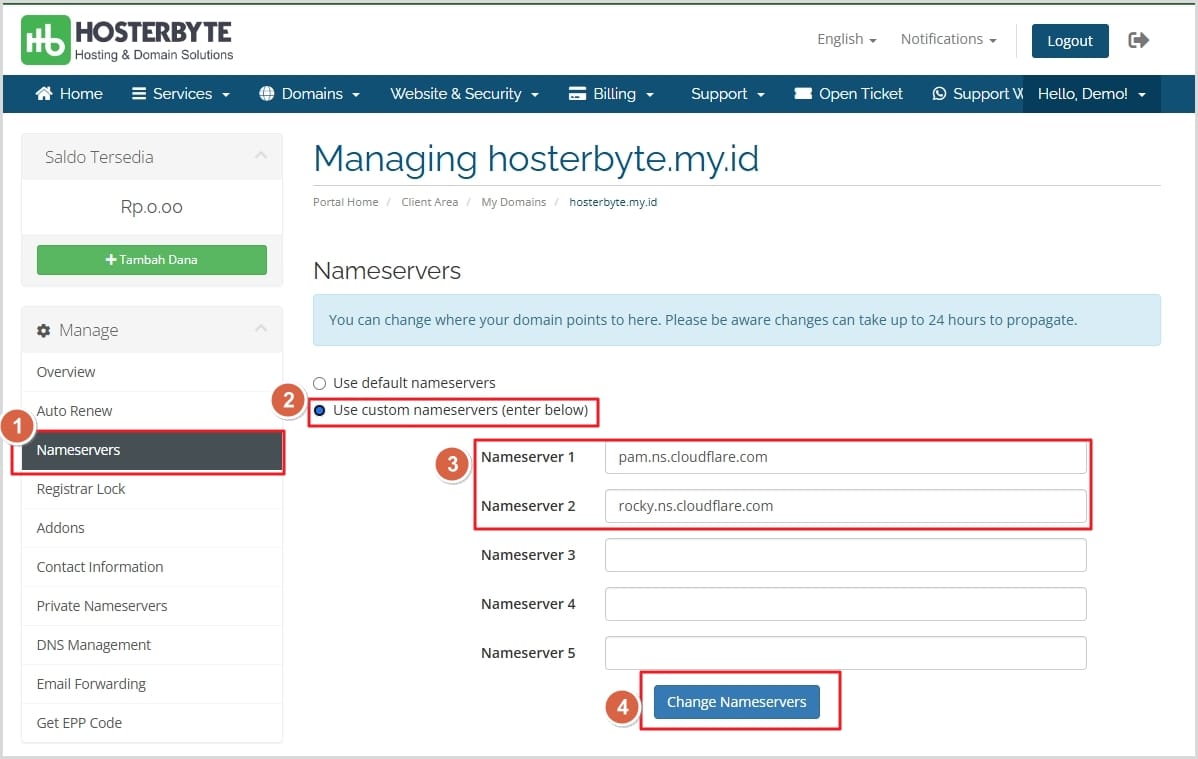Click the Billing card icon
Viewport: 1198px width, 759px height.
(577, 94)
